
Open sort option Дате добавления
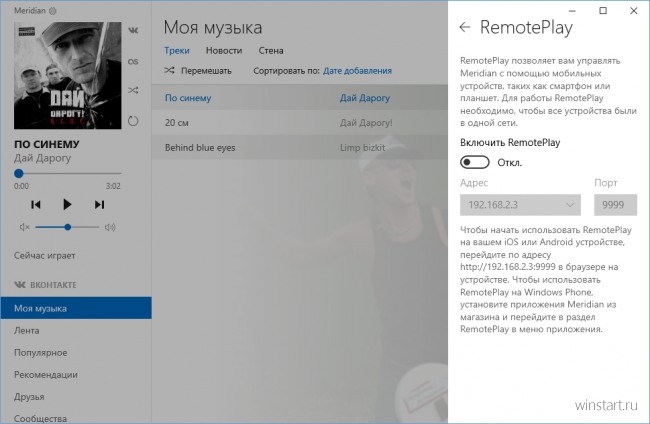[357, 71]
